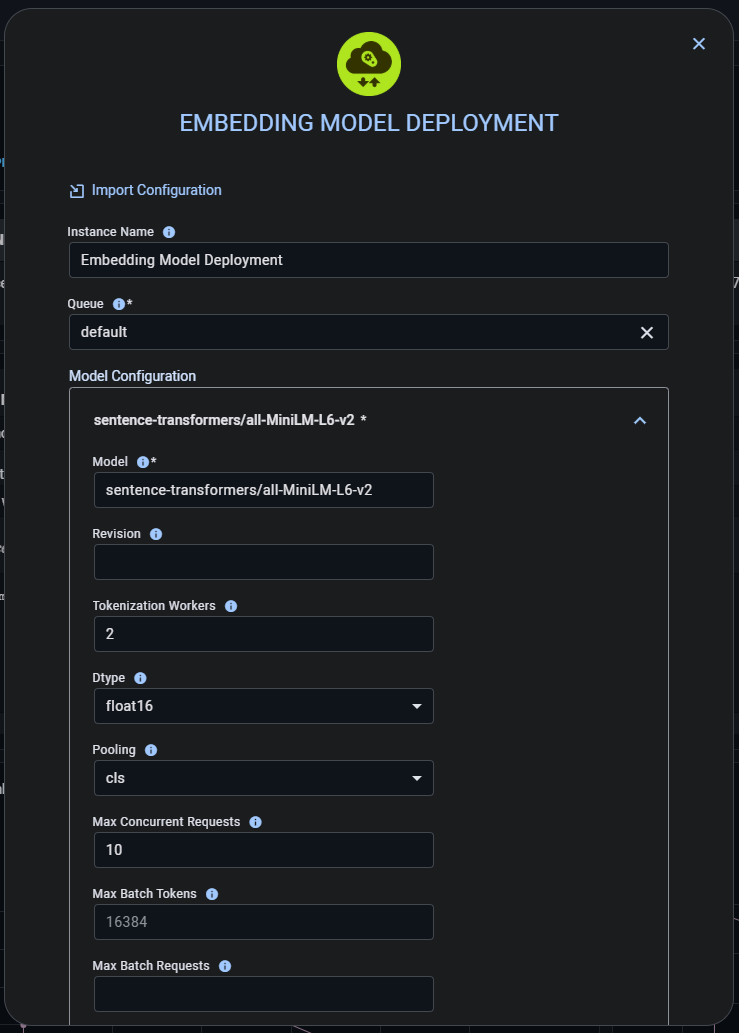Clear the Queue field with the X button
This screenshot has height=1033, width=739.
[x=646, y=331]
